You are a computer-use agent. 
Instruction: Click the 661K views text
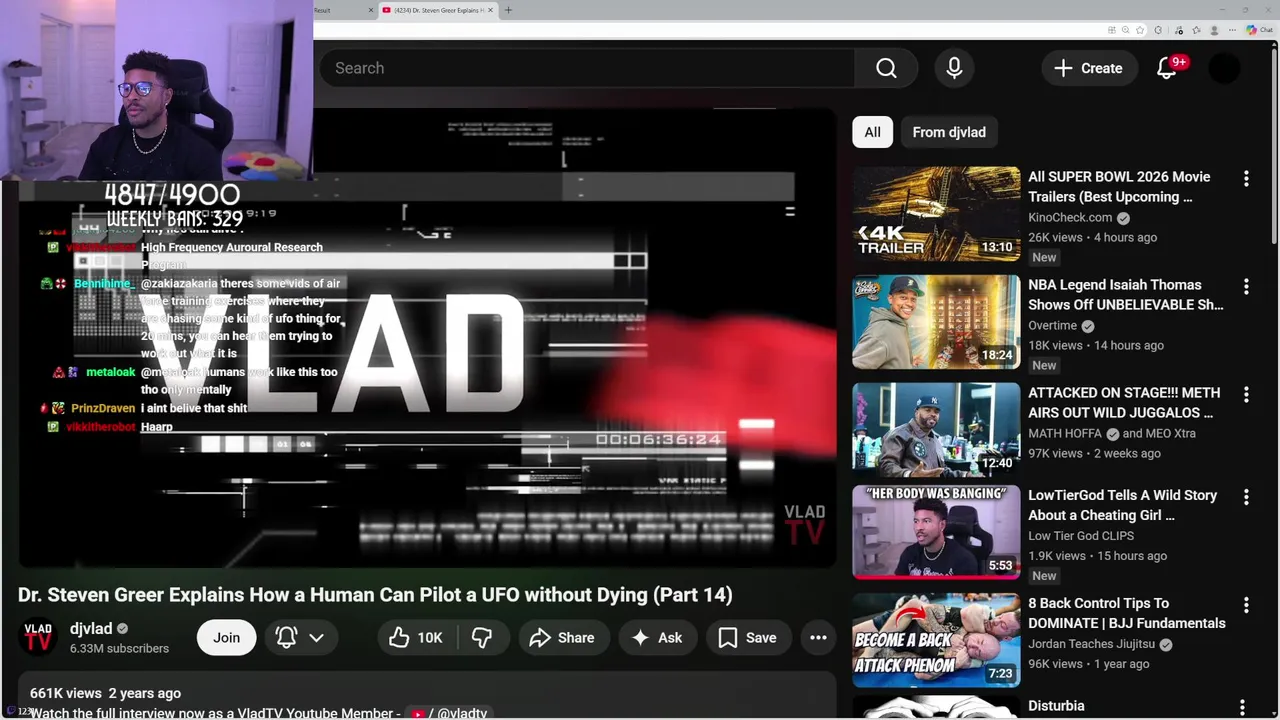click(66, 693)
